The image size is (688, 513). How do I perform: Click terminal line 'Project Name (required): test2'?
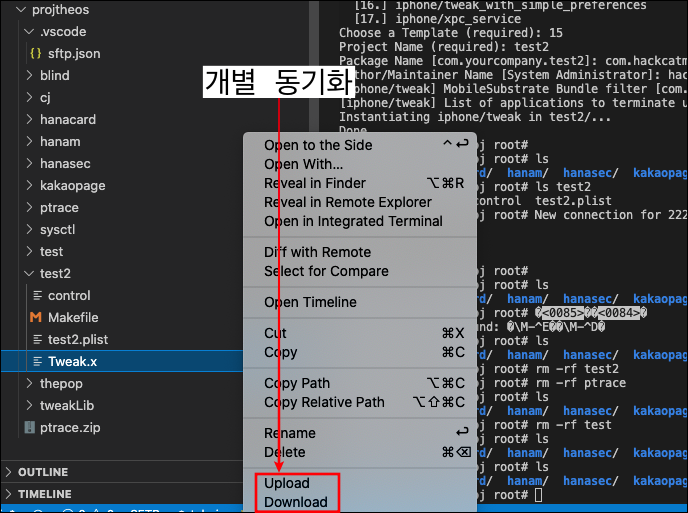444,47
